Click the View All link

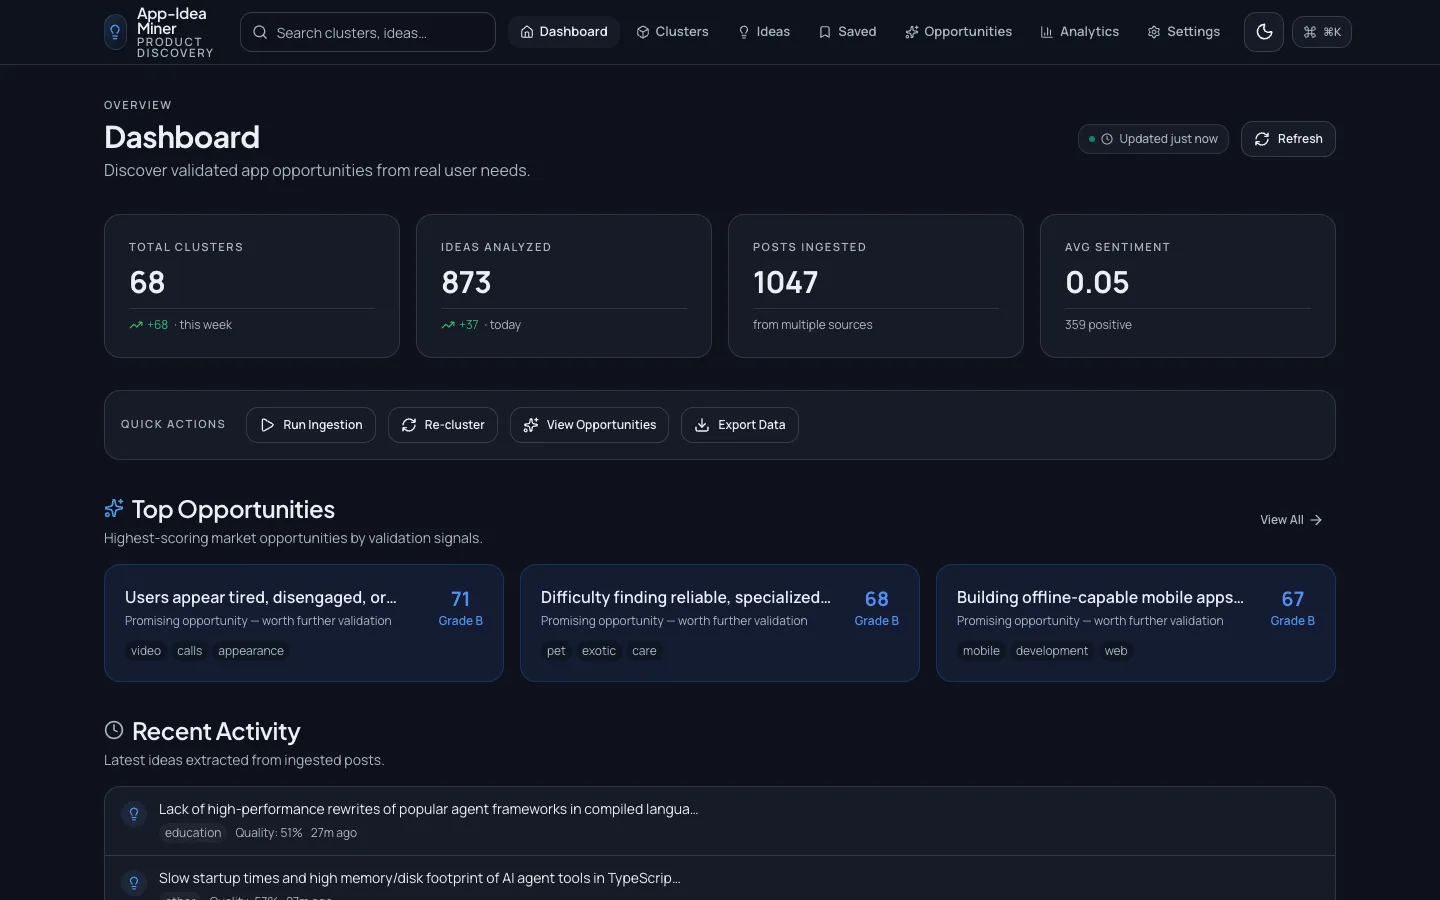point(1291,520)
